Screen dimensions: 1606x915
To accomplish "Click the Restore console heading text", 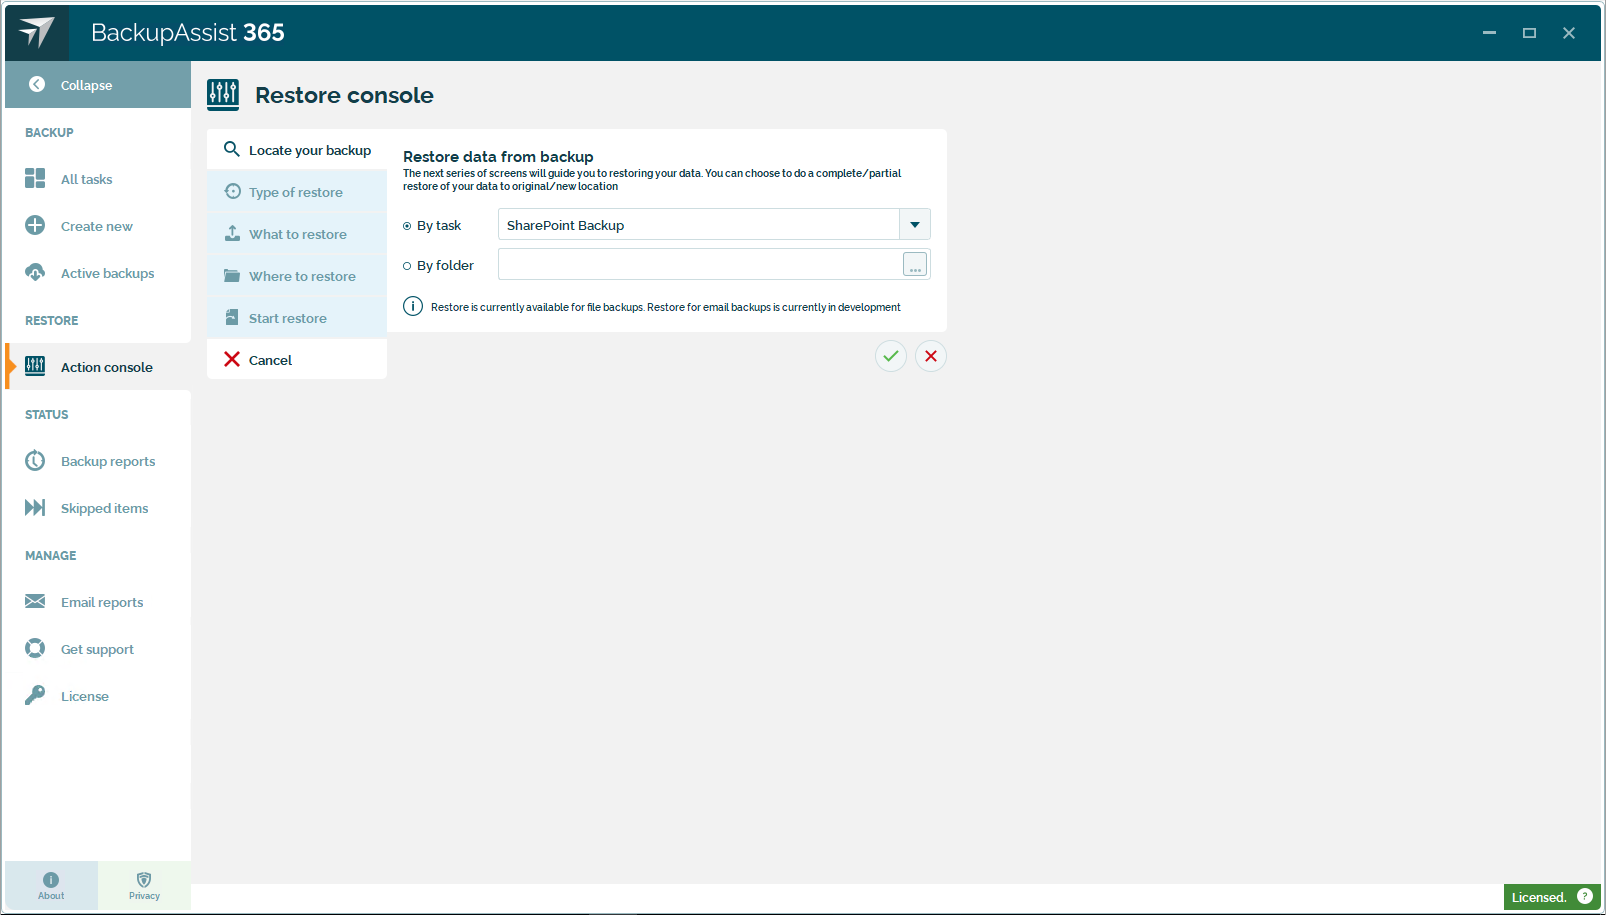I will (x=344, y=95).
